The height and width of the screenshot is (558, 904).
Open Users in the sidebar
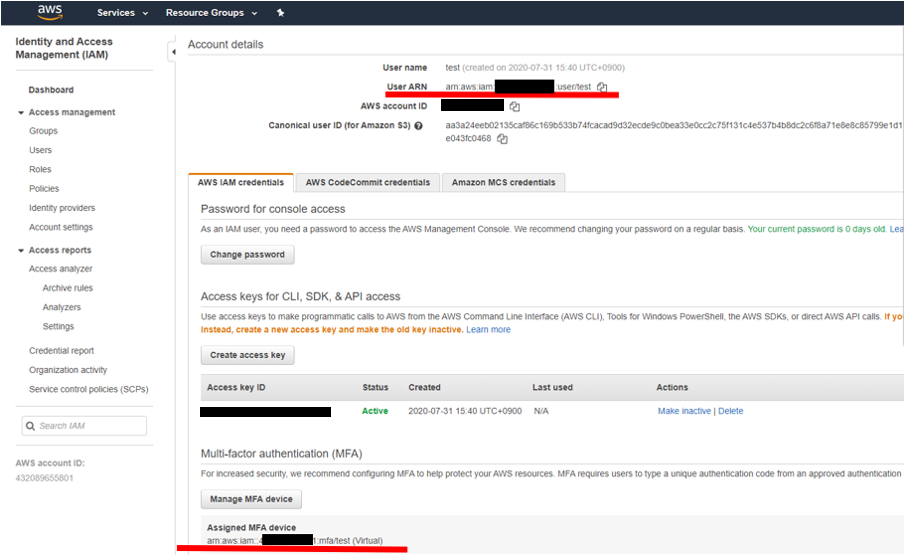(40, 150)
